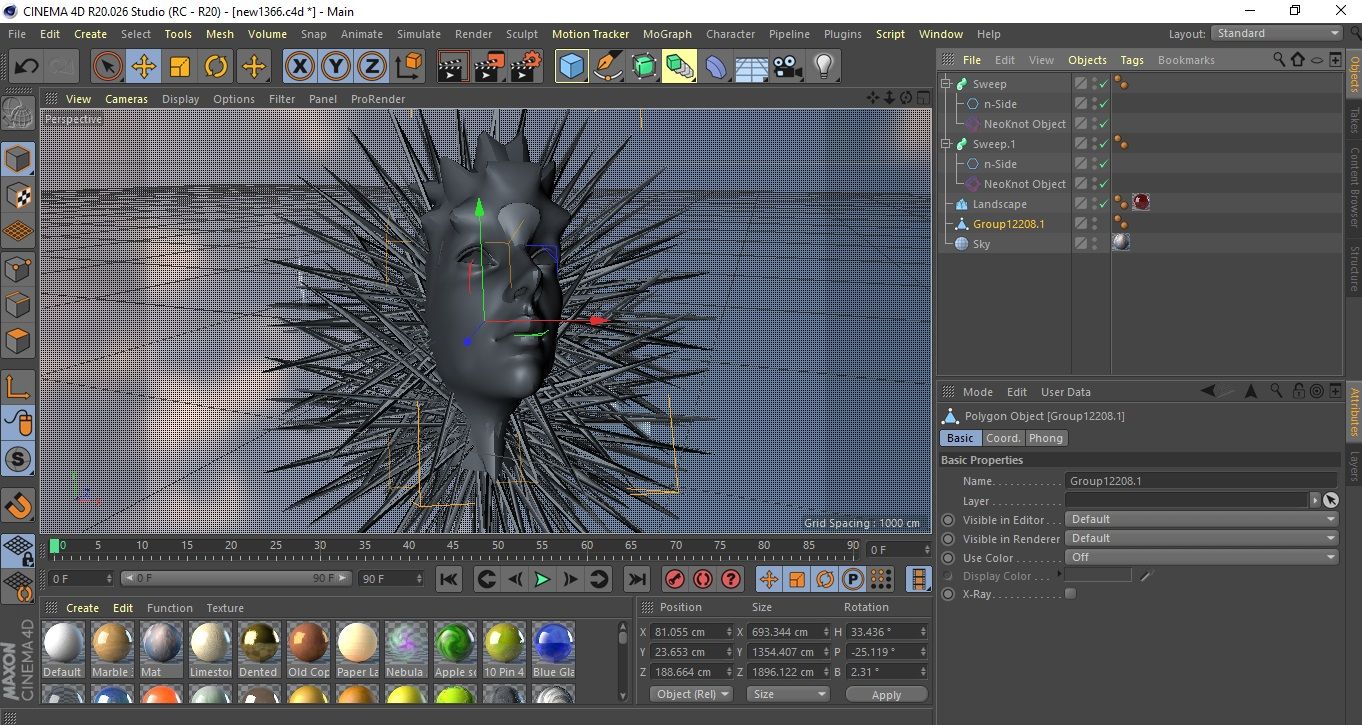Go to start of animation

pos(449,578)
